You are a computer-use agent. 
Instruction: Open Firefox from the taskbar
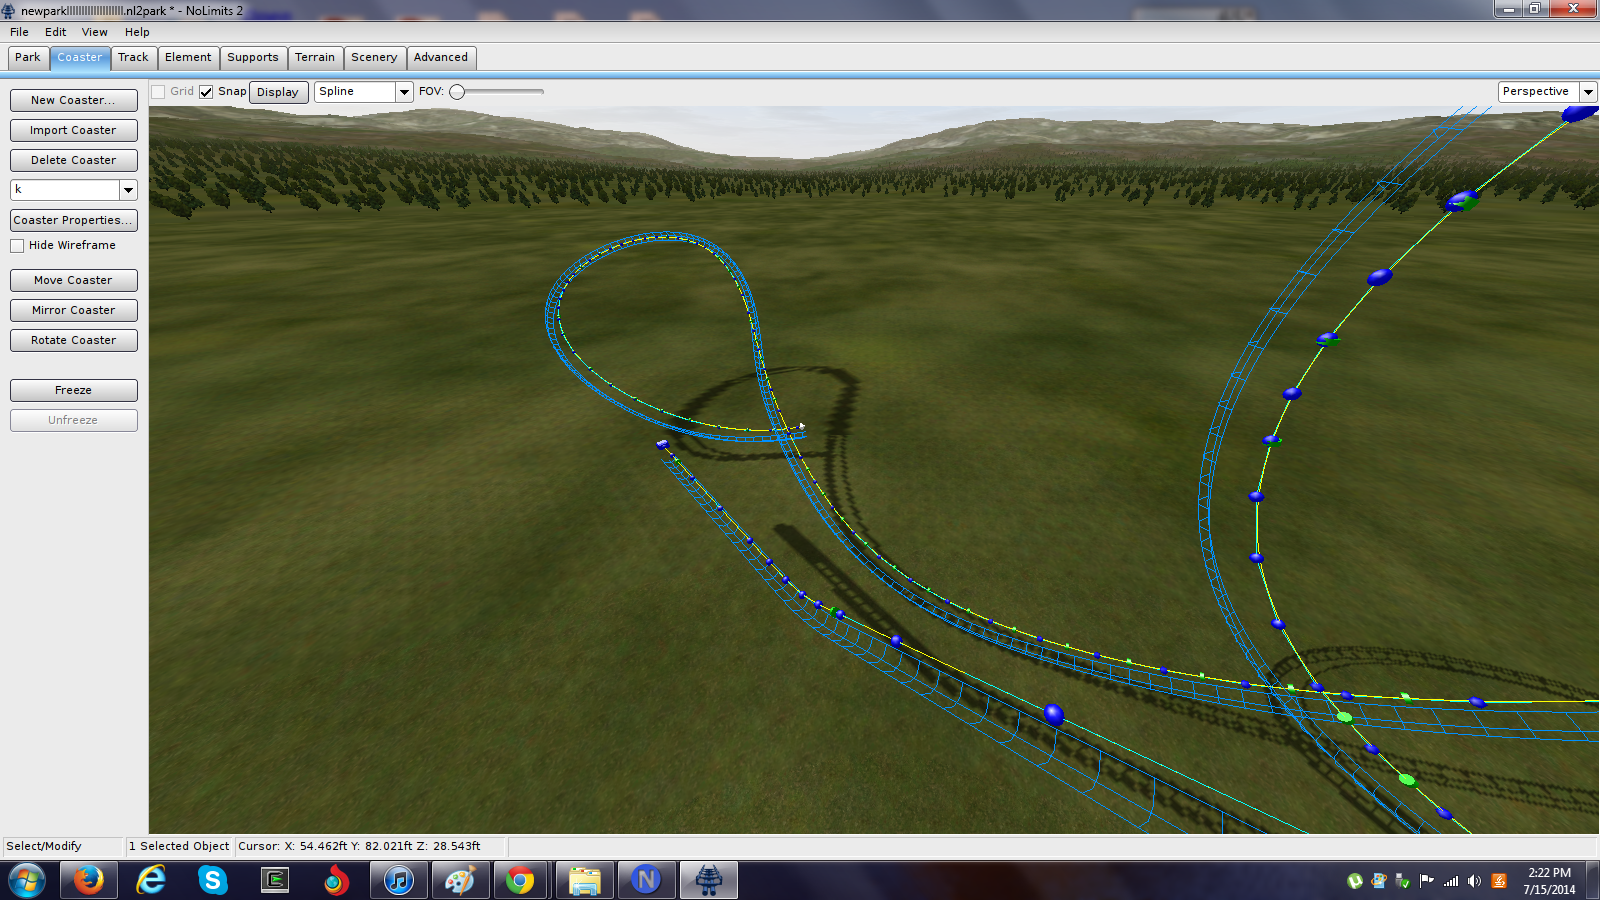[x=89, y=880]
